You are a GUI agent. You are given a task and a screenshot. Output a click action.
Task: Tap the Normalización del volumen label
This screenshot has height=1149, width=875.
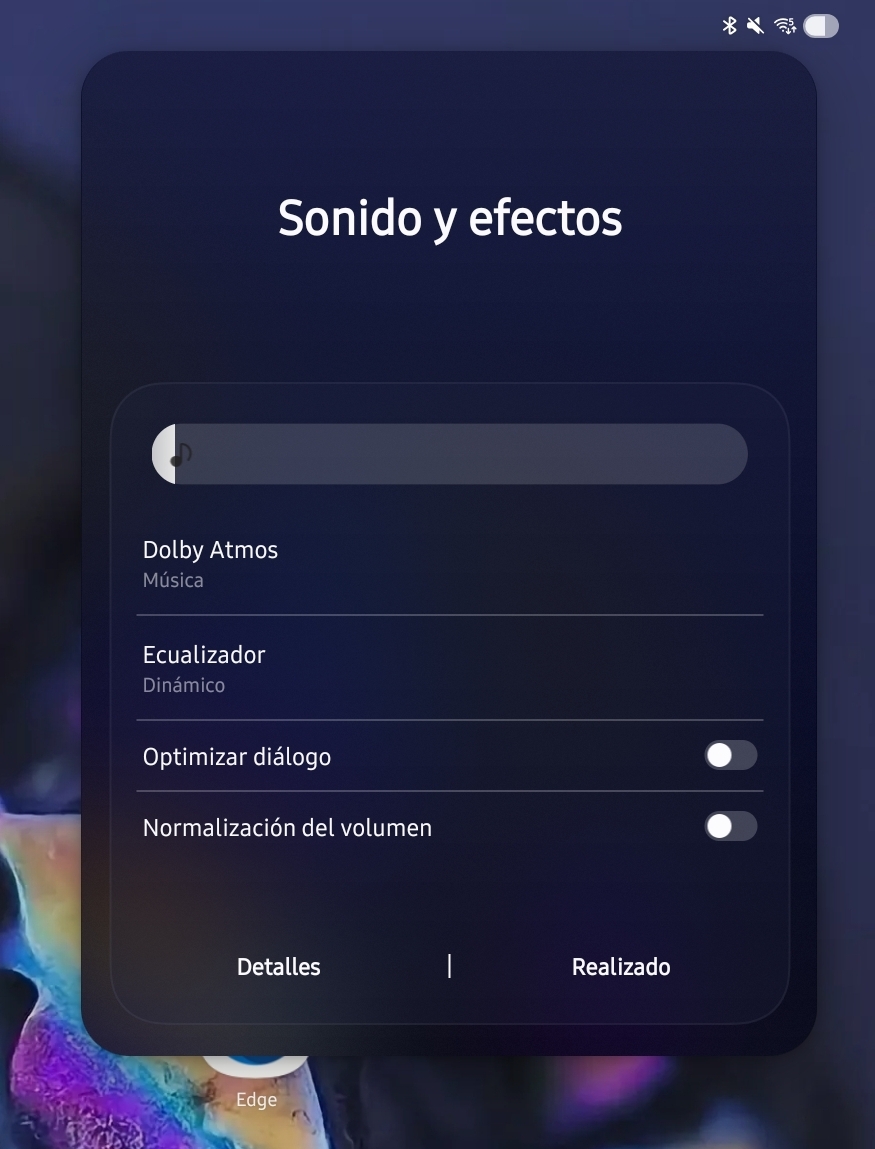point(287,828)
